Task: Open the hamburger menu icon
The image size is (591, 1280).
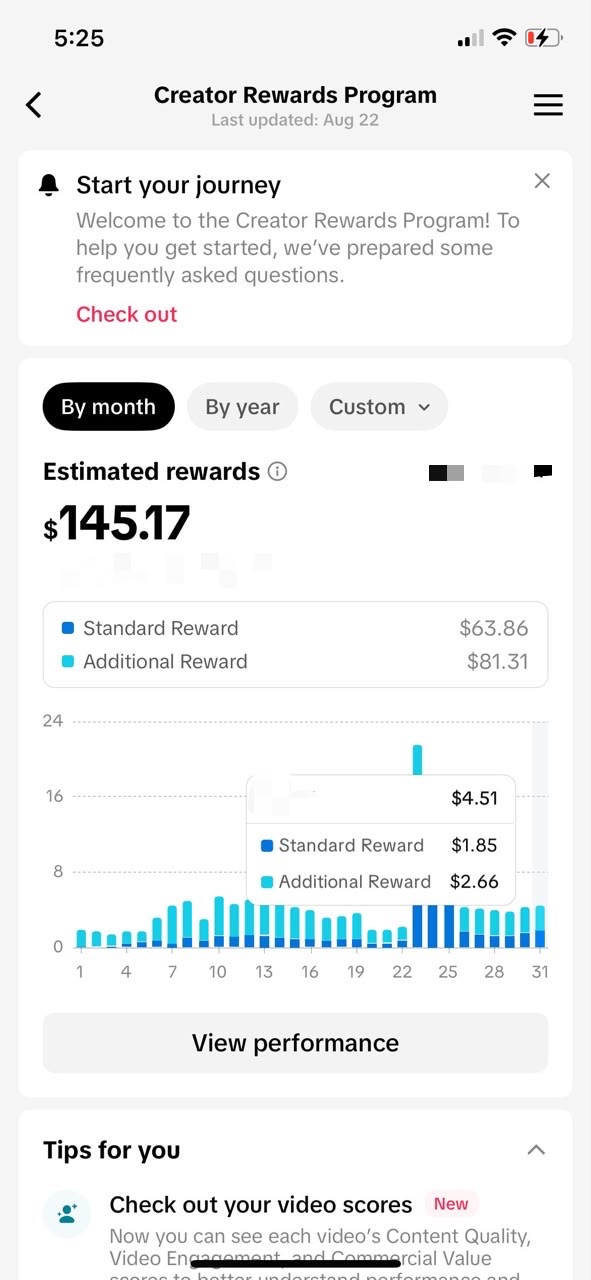Action: tap(548, 104)
